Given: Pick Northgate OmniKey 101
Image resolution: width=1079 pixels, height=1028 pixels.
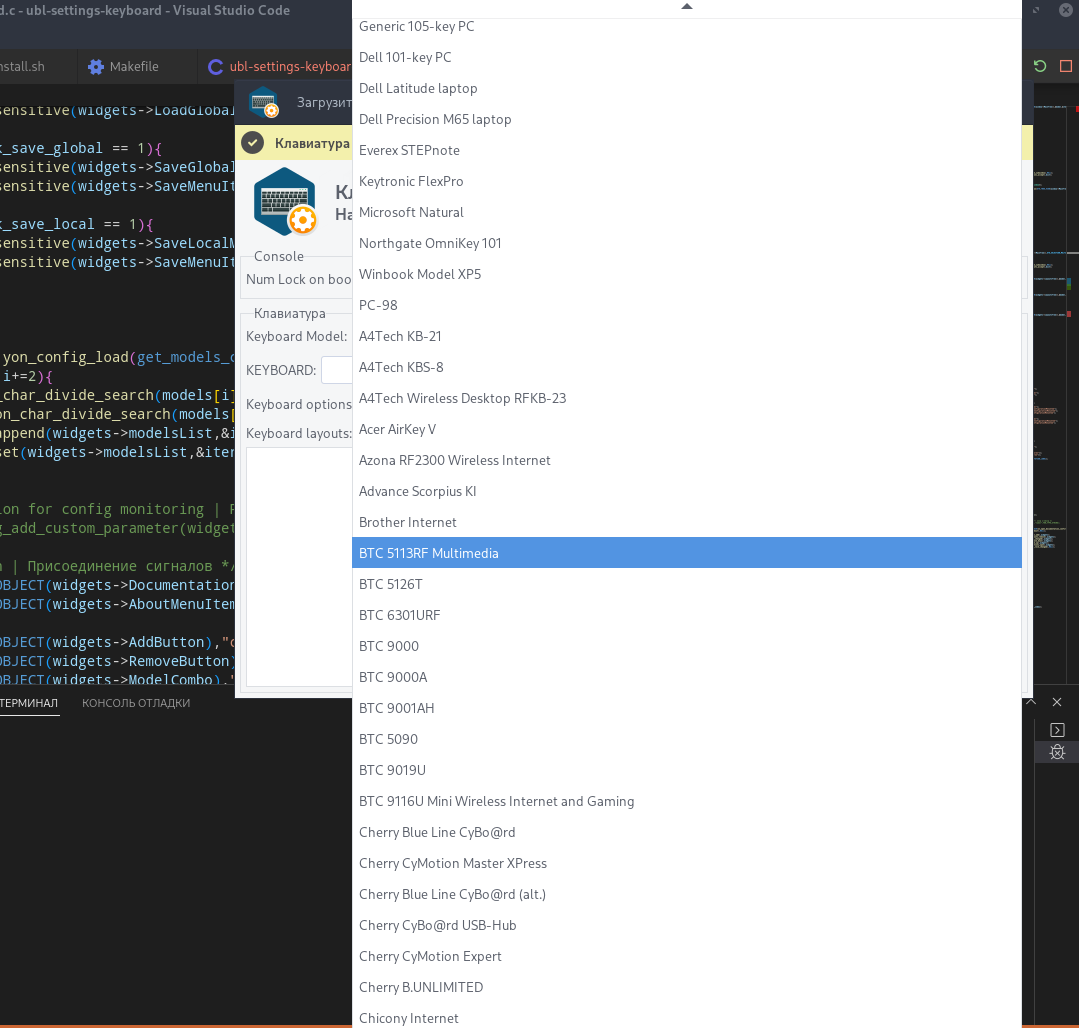Looking at the screenshot, I should [x=686, y=243].
